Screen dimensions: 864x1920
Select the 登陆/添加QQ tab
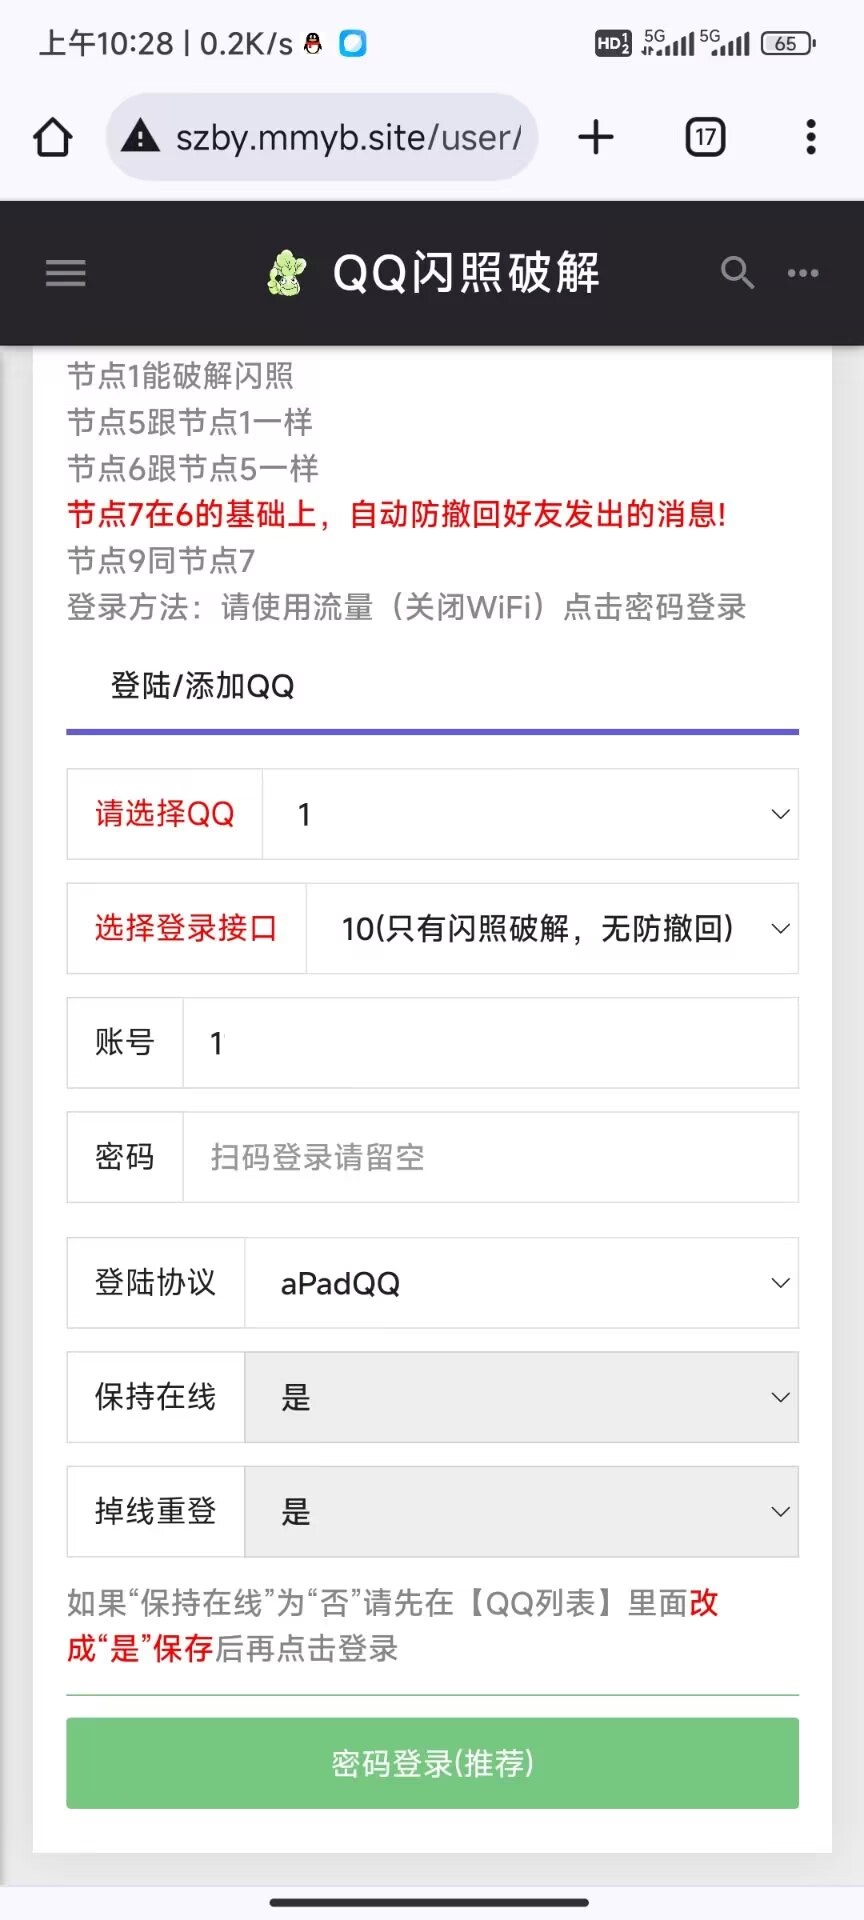[203, 686]
